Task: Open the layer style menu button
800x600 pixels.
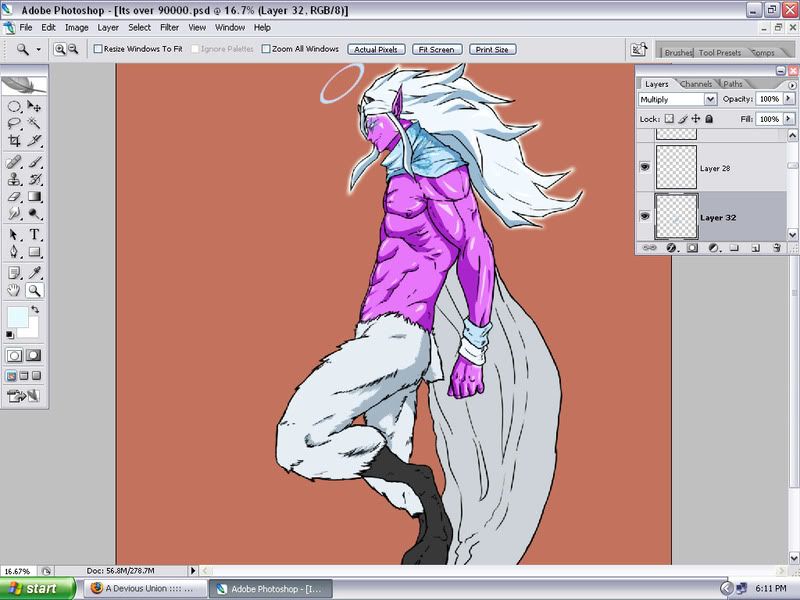Action: (x=671, y=248)
